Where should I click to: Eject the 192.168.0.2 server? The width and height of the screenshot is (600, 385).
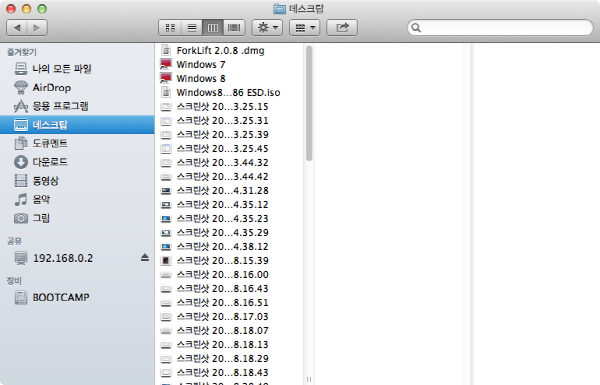[145, 258]
